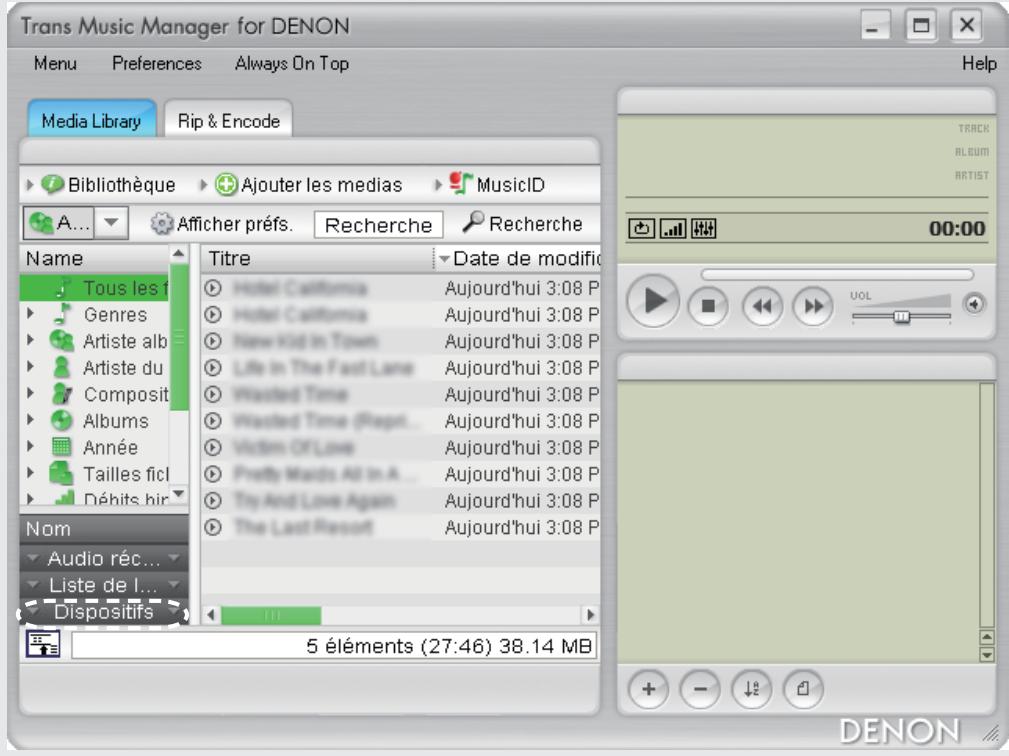Click the track list scroll right arrow
1009x756 pixels.
(590, 615)
